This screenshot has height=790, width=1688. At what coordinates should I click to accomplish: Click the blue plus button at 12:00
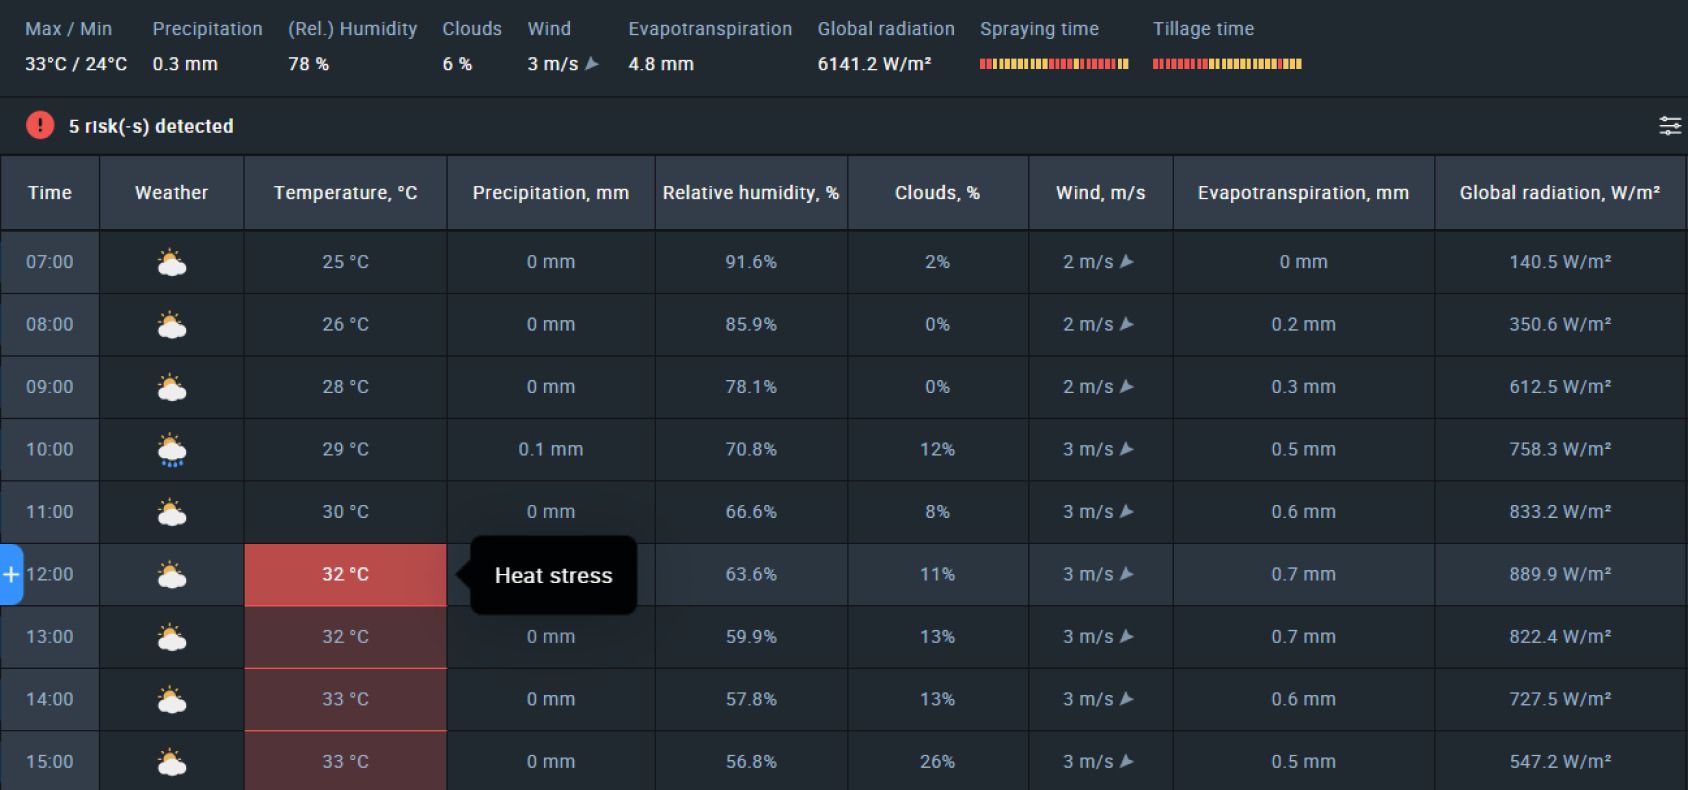pos(11,575)
